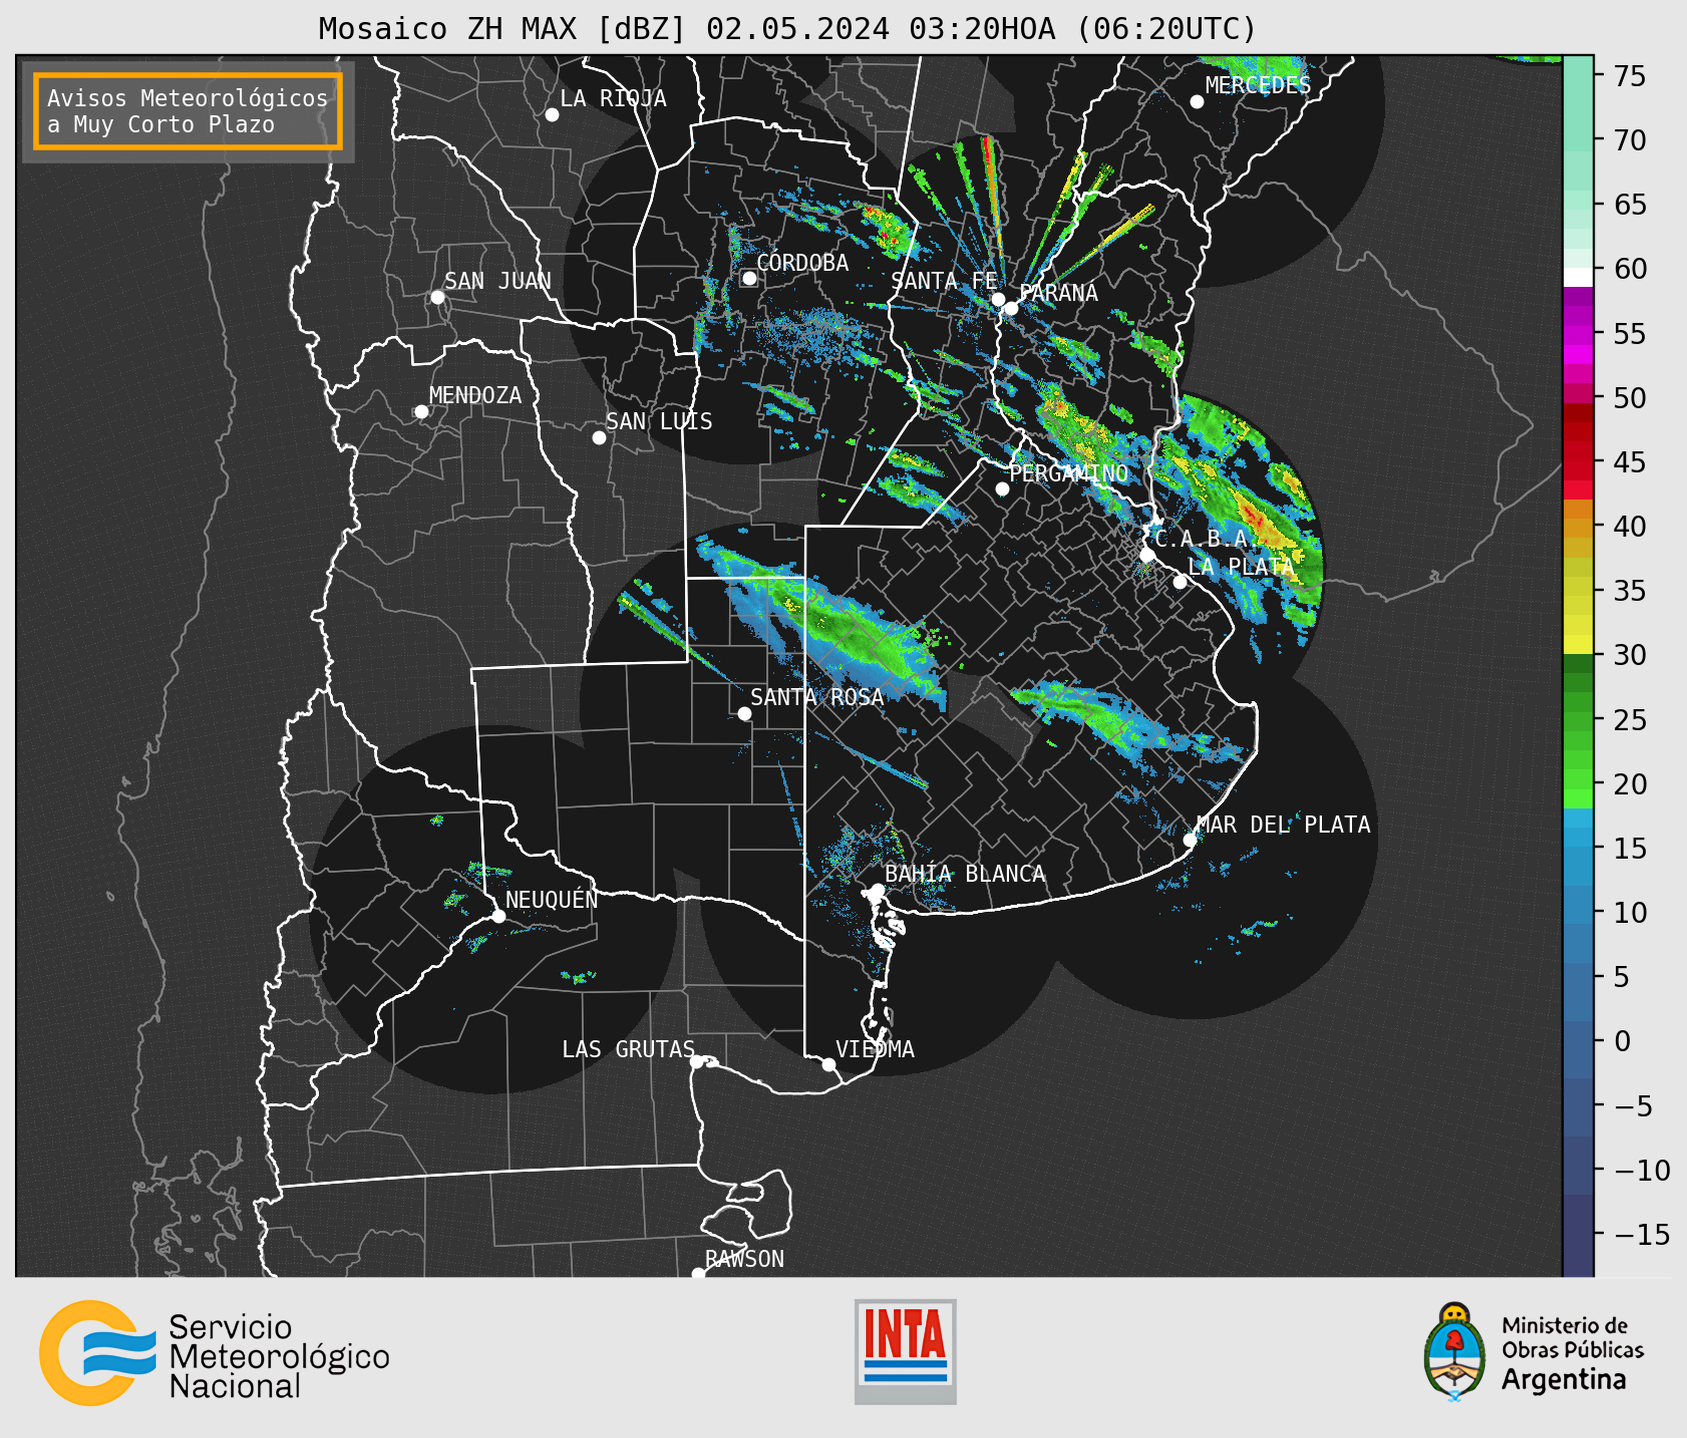1687x1438 pixels.
Task: Click the PERGAMINO label text
Action: (x=1069, y=473)
